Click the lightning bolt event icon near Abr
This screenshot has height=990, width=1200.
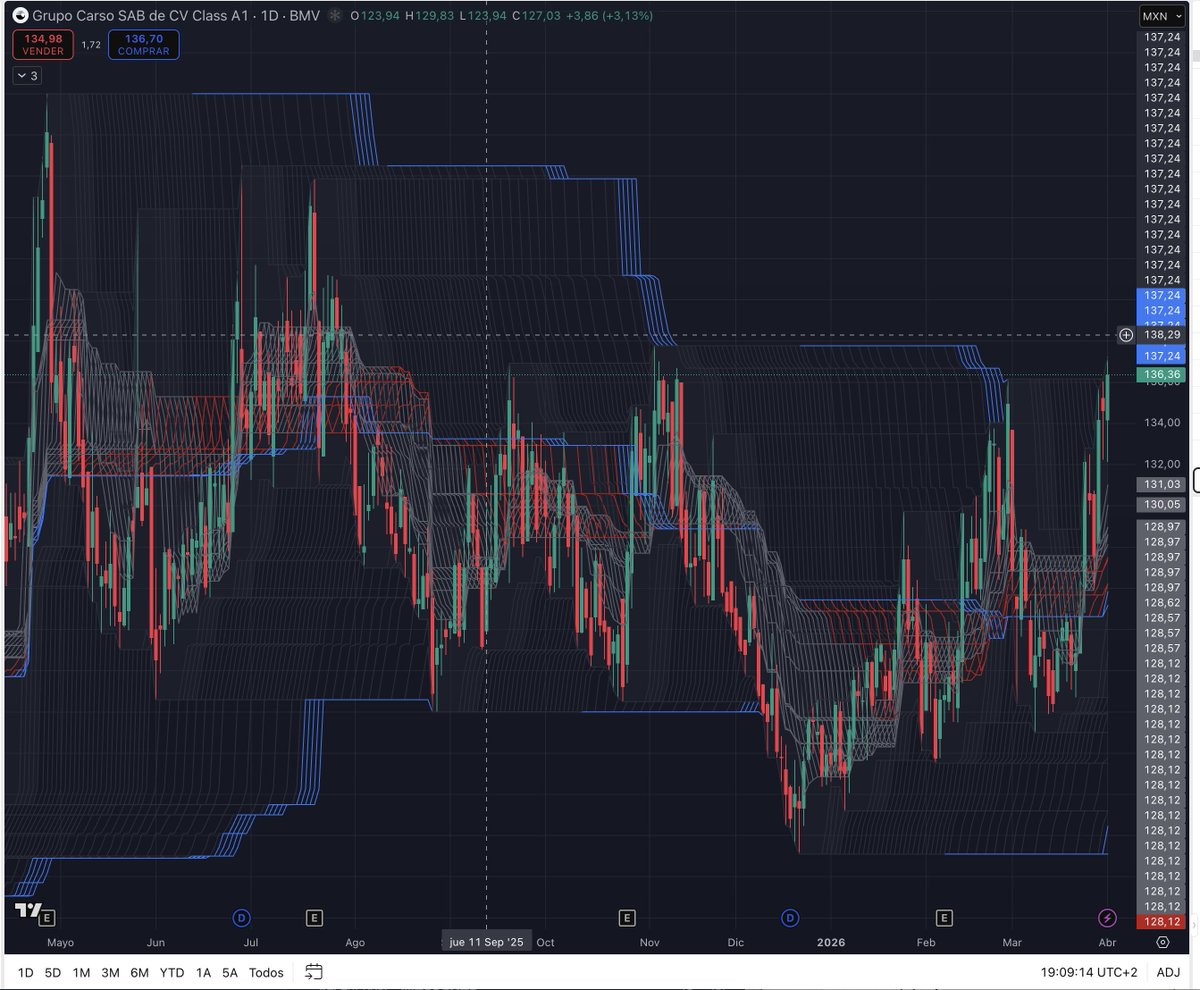1107,917
